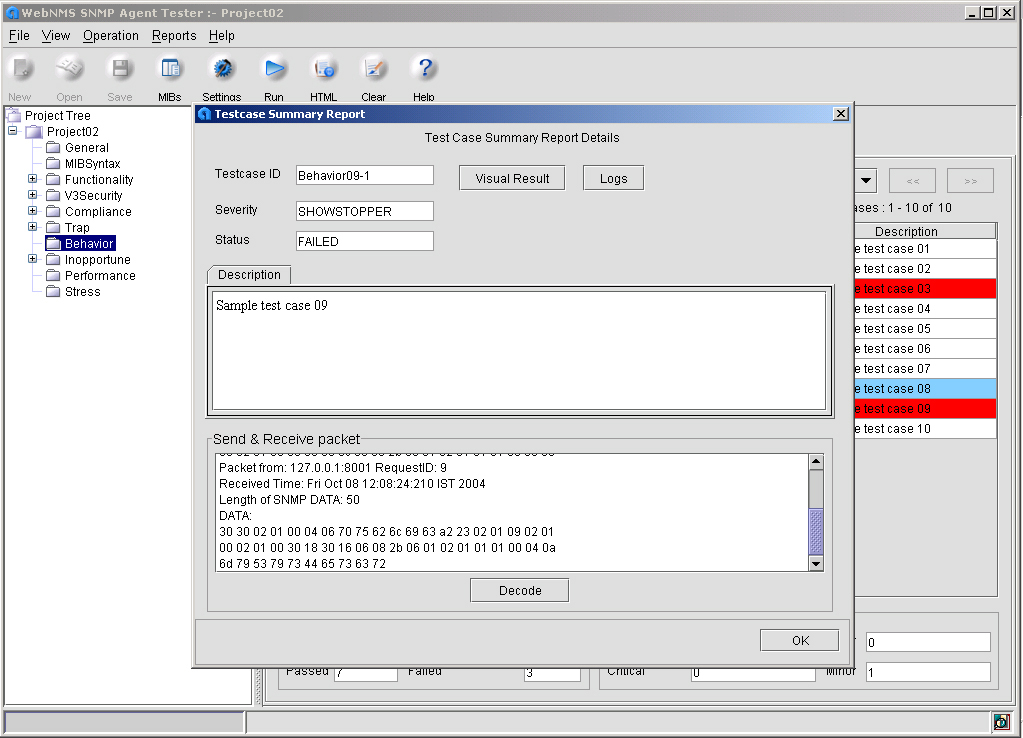Open the Reports menu
Screen dimensions: 1023x738
pyautogui.click(x=174, y=36)
